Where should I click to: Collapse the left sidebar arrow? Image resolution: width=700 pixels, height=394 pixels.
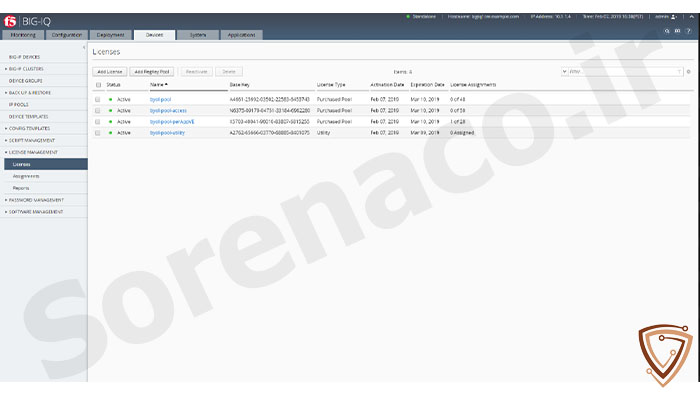(84, 47)
